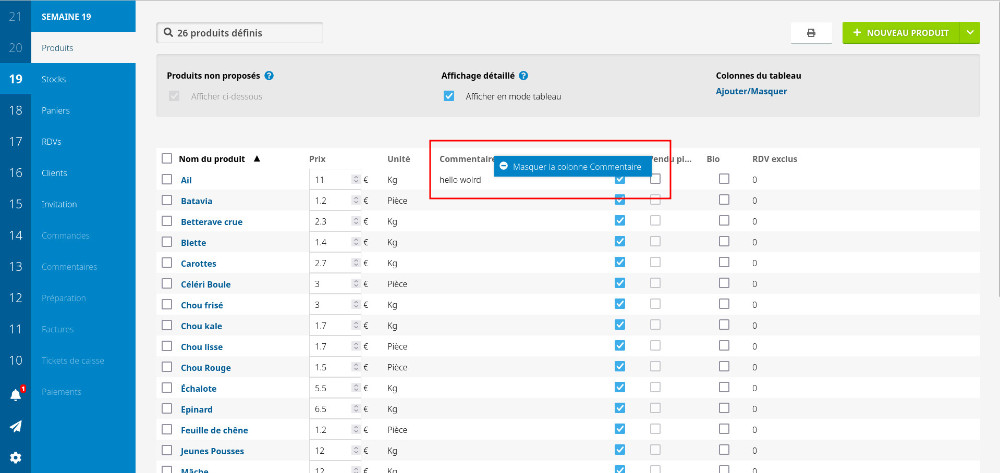Check the select-all products checkbox in header

(x=167, y=158)
